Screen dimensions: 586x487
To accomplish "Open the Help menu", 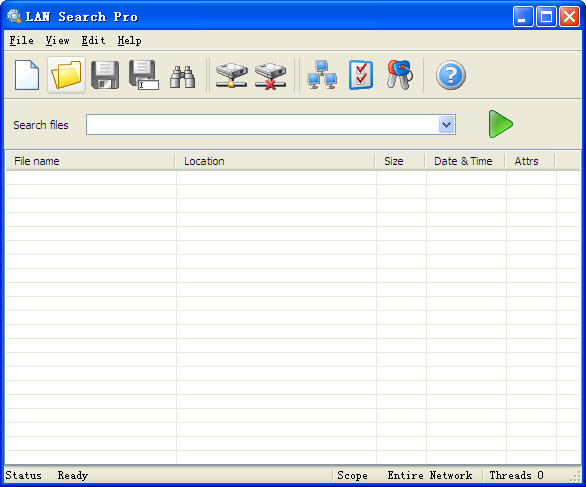I will click(129, 40).
